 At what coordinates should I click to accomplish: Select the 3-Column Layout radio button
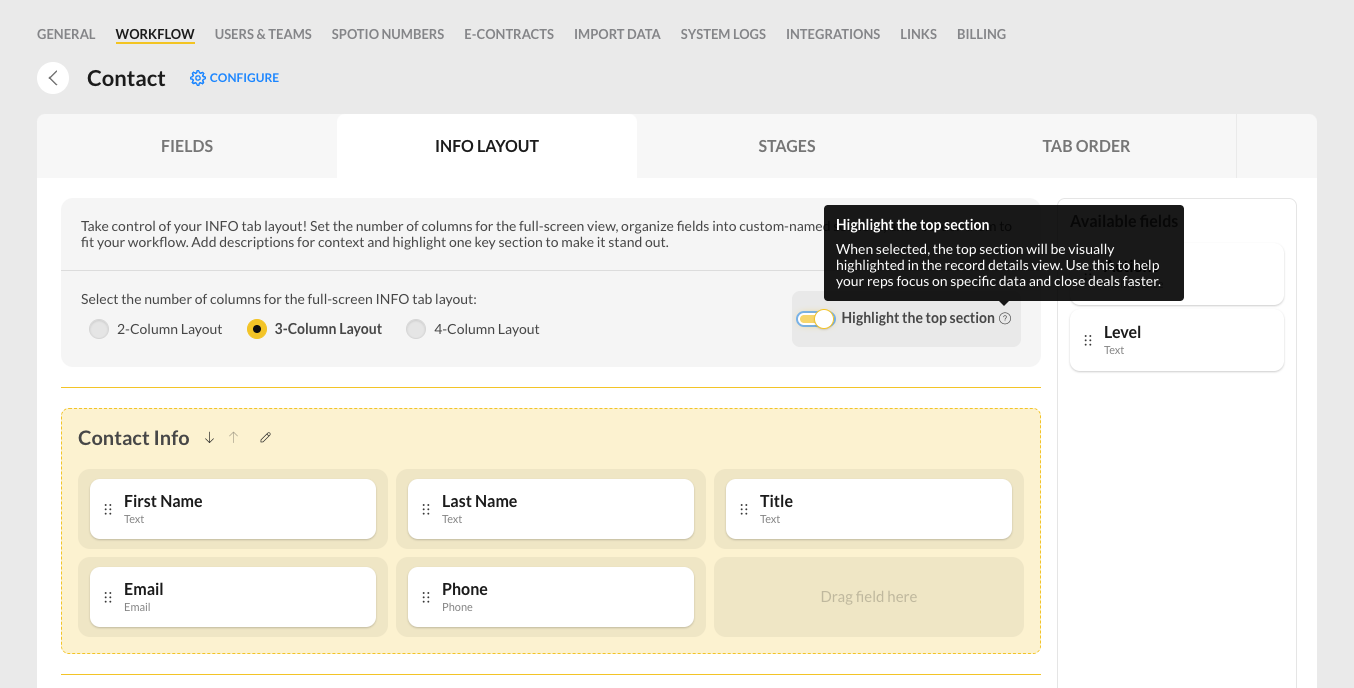pos(257,329)
